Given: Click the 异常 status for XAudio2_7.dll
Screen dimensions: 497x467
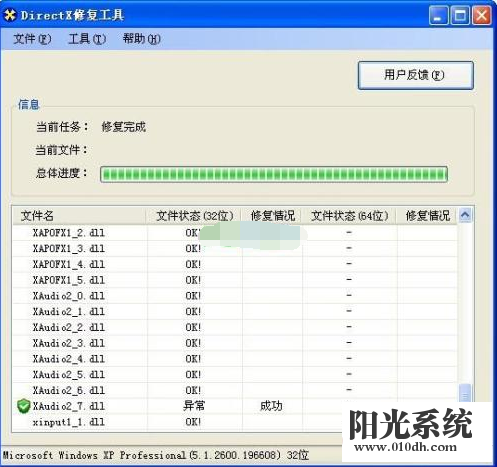Looking at the screenshot, I should click(x=194, y=406).
